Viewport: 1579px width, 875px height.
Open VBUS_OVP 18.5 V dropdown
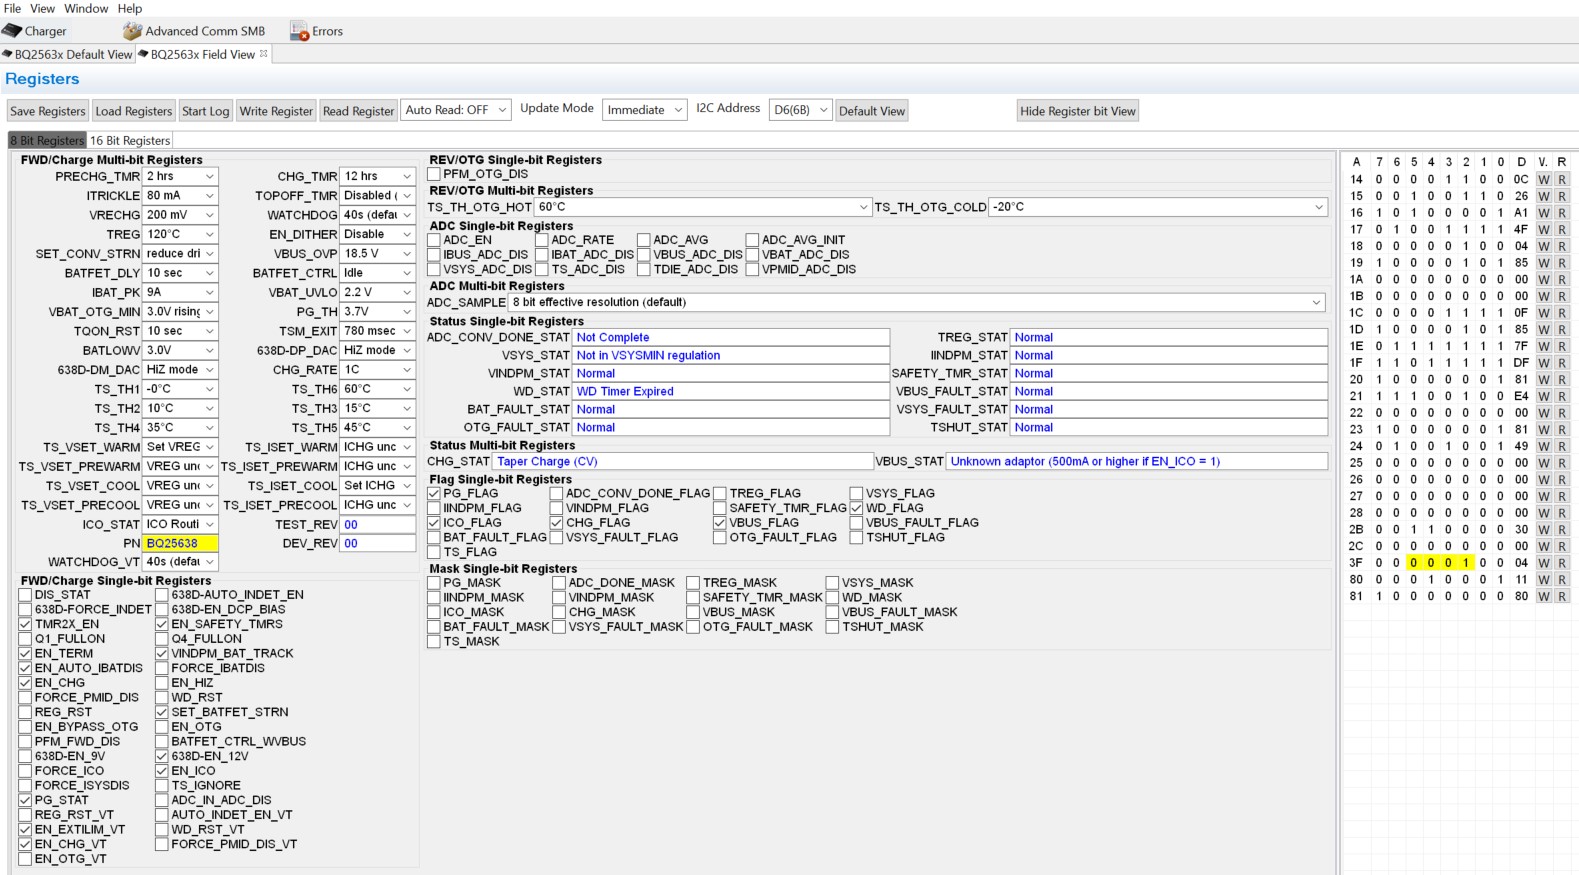click(378, 253)
